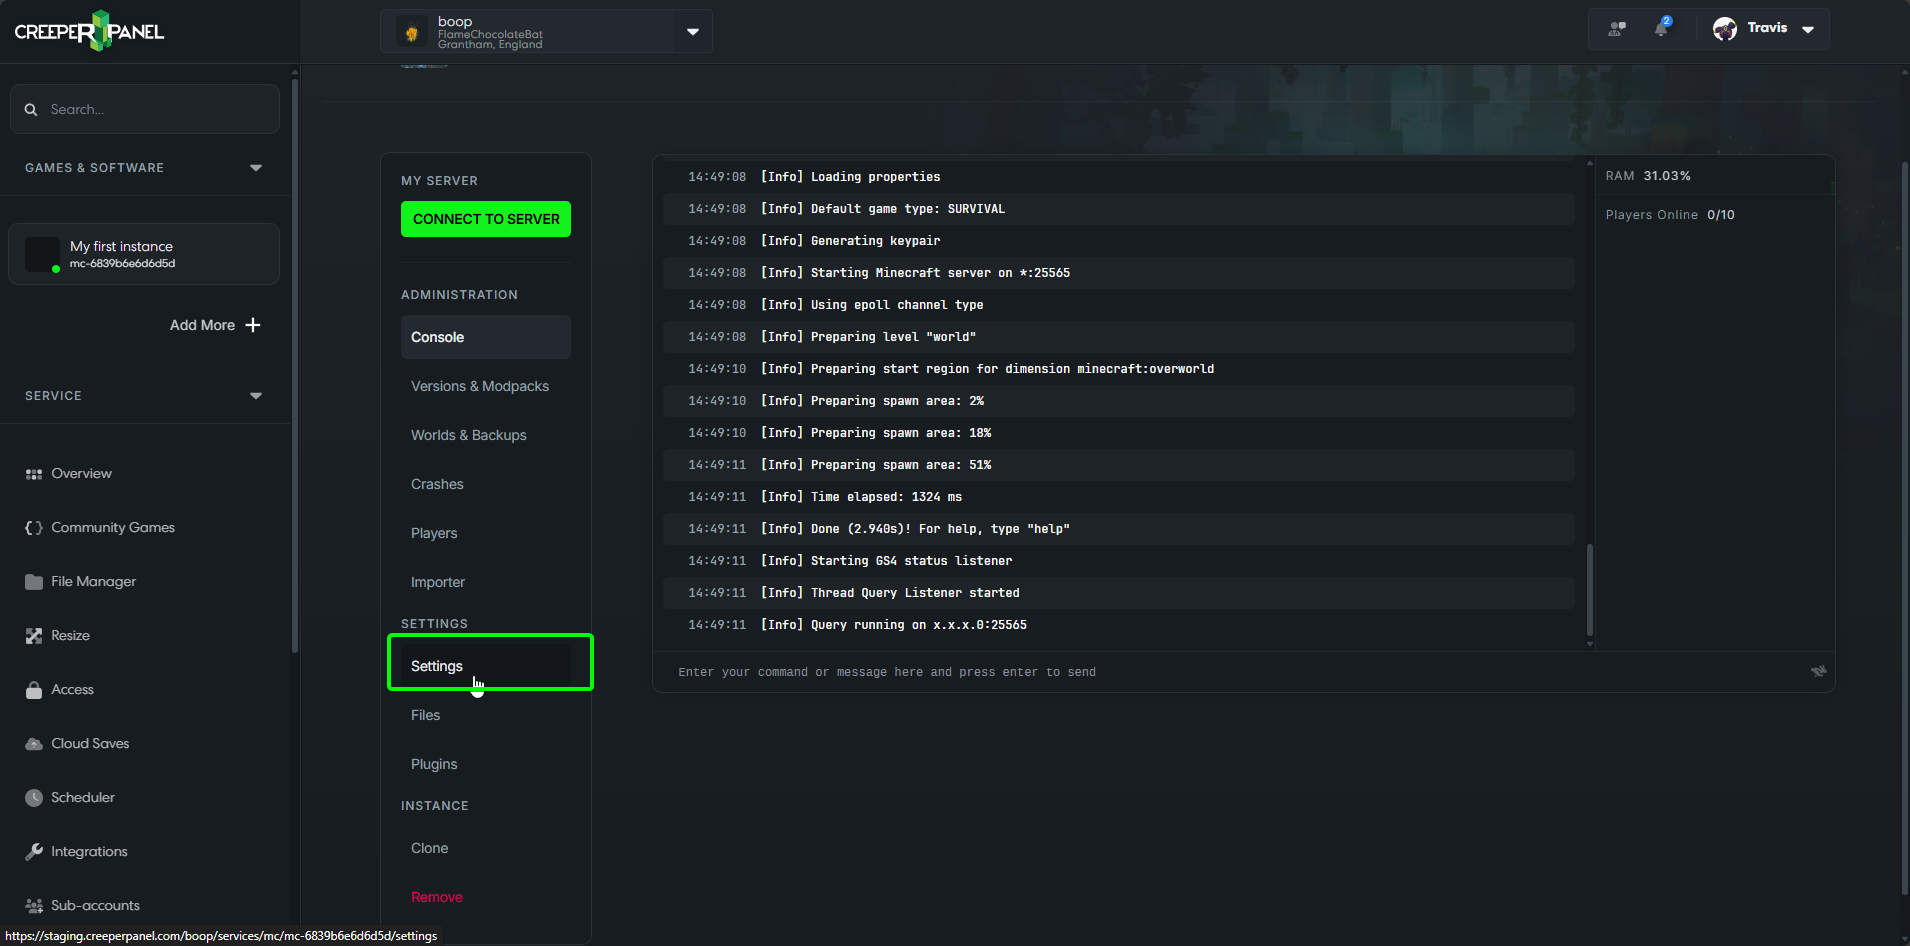1910x946 pixels.
Task: Click the Sub-accounts people icon
Action: pyautogui.click(x=34, y=906)
